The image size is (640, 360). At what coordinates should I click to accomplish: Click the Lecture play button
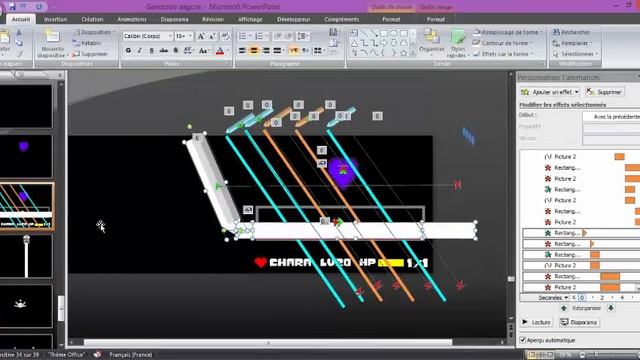(x=536, y=322)
